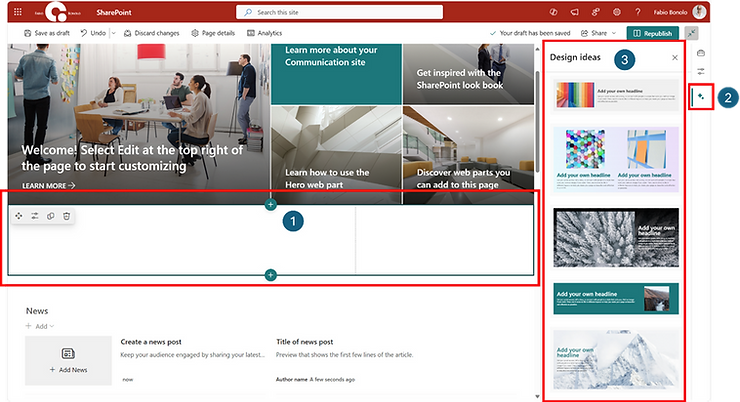740x402 pixels.
Task: Open Fabio Bonolo account avatar
Action: click(699, 12)
